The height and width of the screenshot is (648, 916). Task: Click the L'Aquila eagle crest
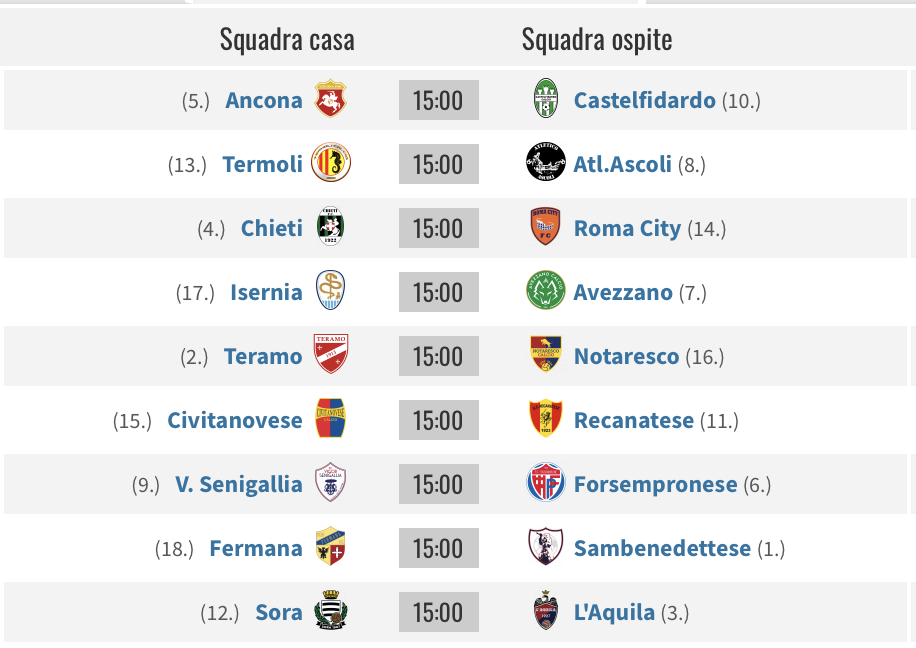(x=546, y=611)
